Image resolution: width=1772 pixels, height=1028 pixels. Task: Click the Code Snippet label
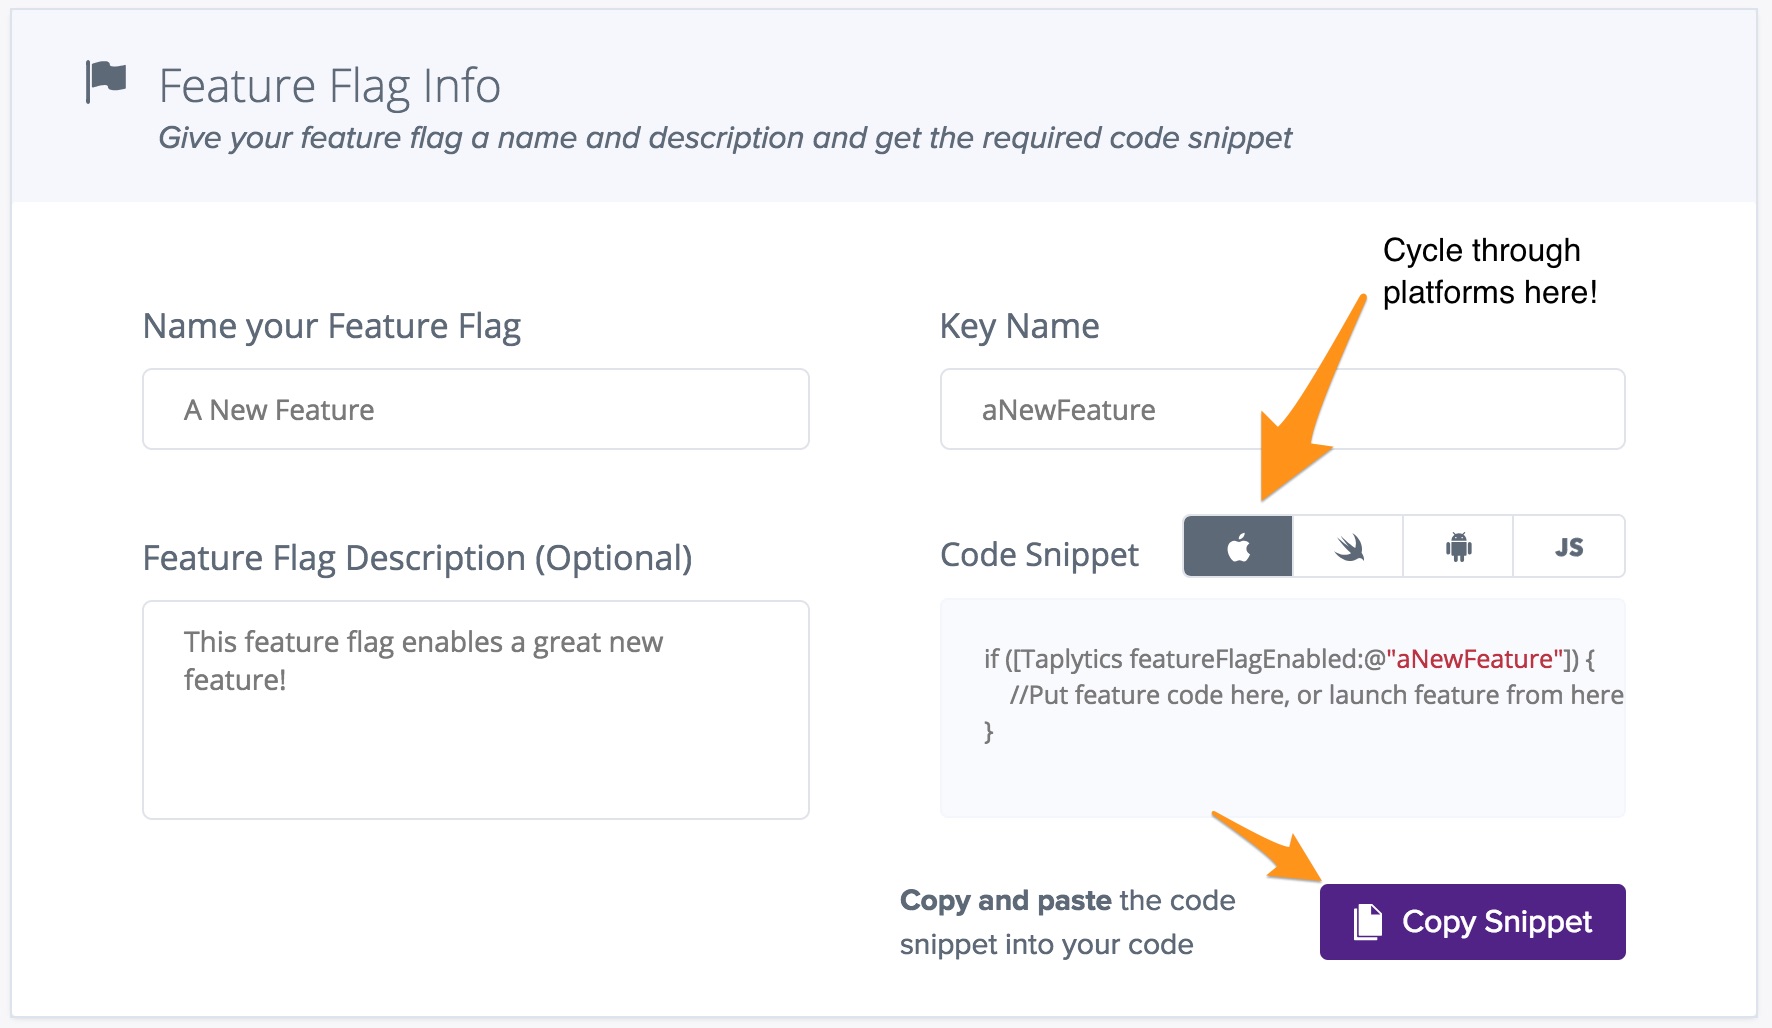point(1039,555)
